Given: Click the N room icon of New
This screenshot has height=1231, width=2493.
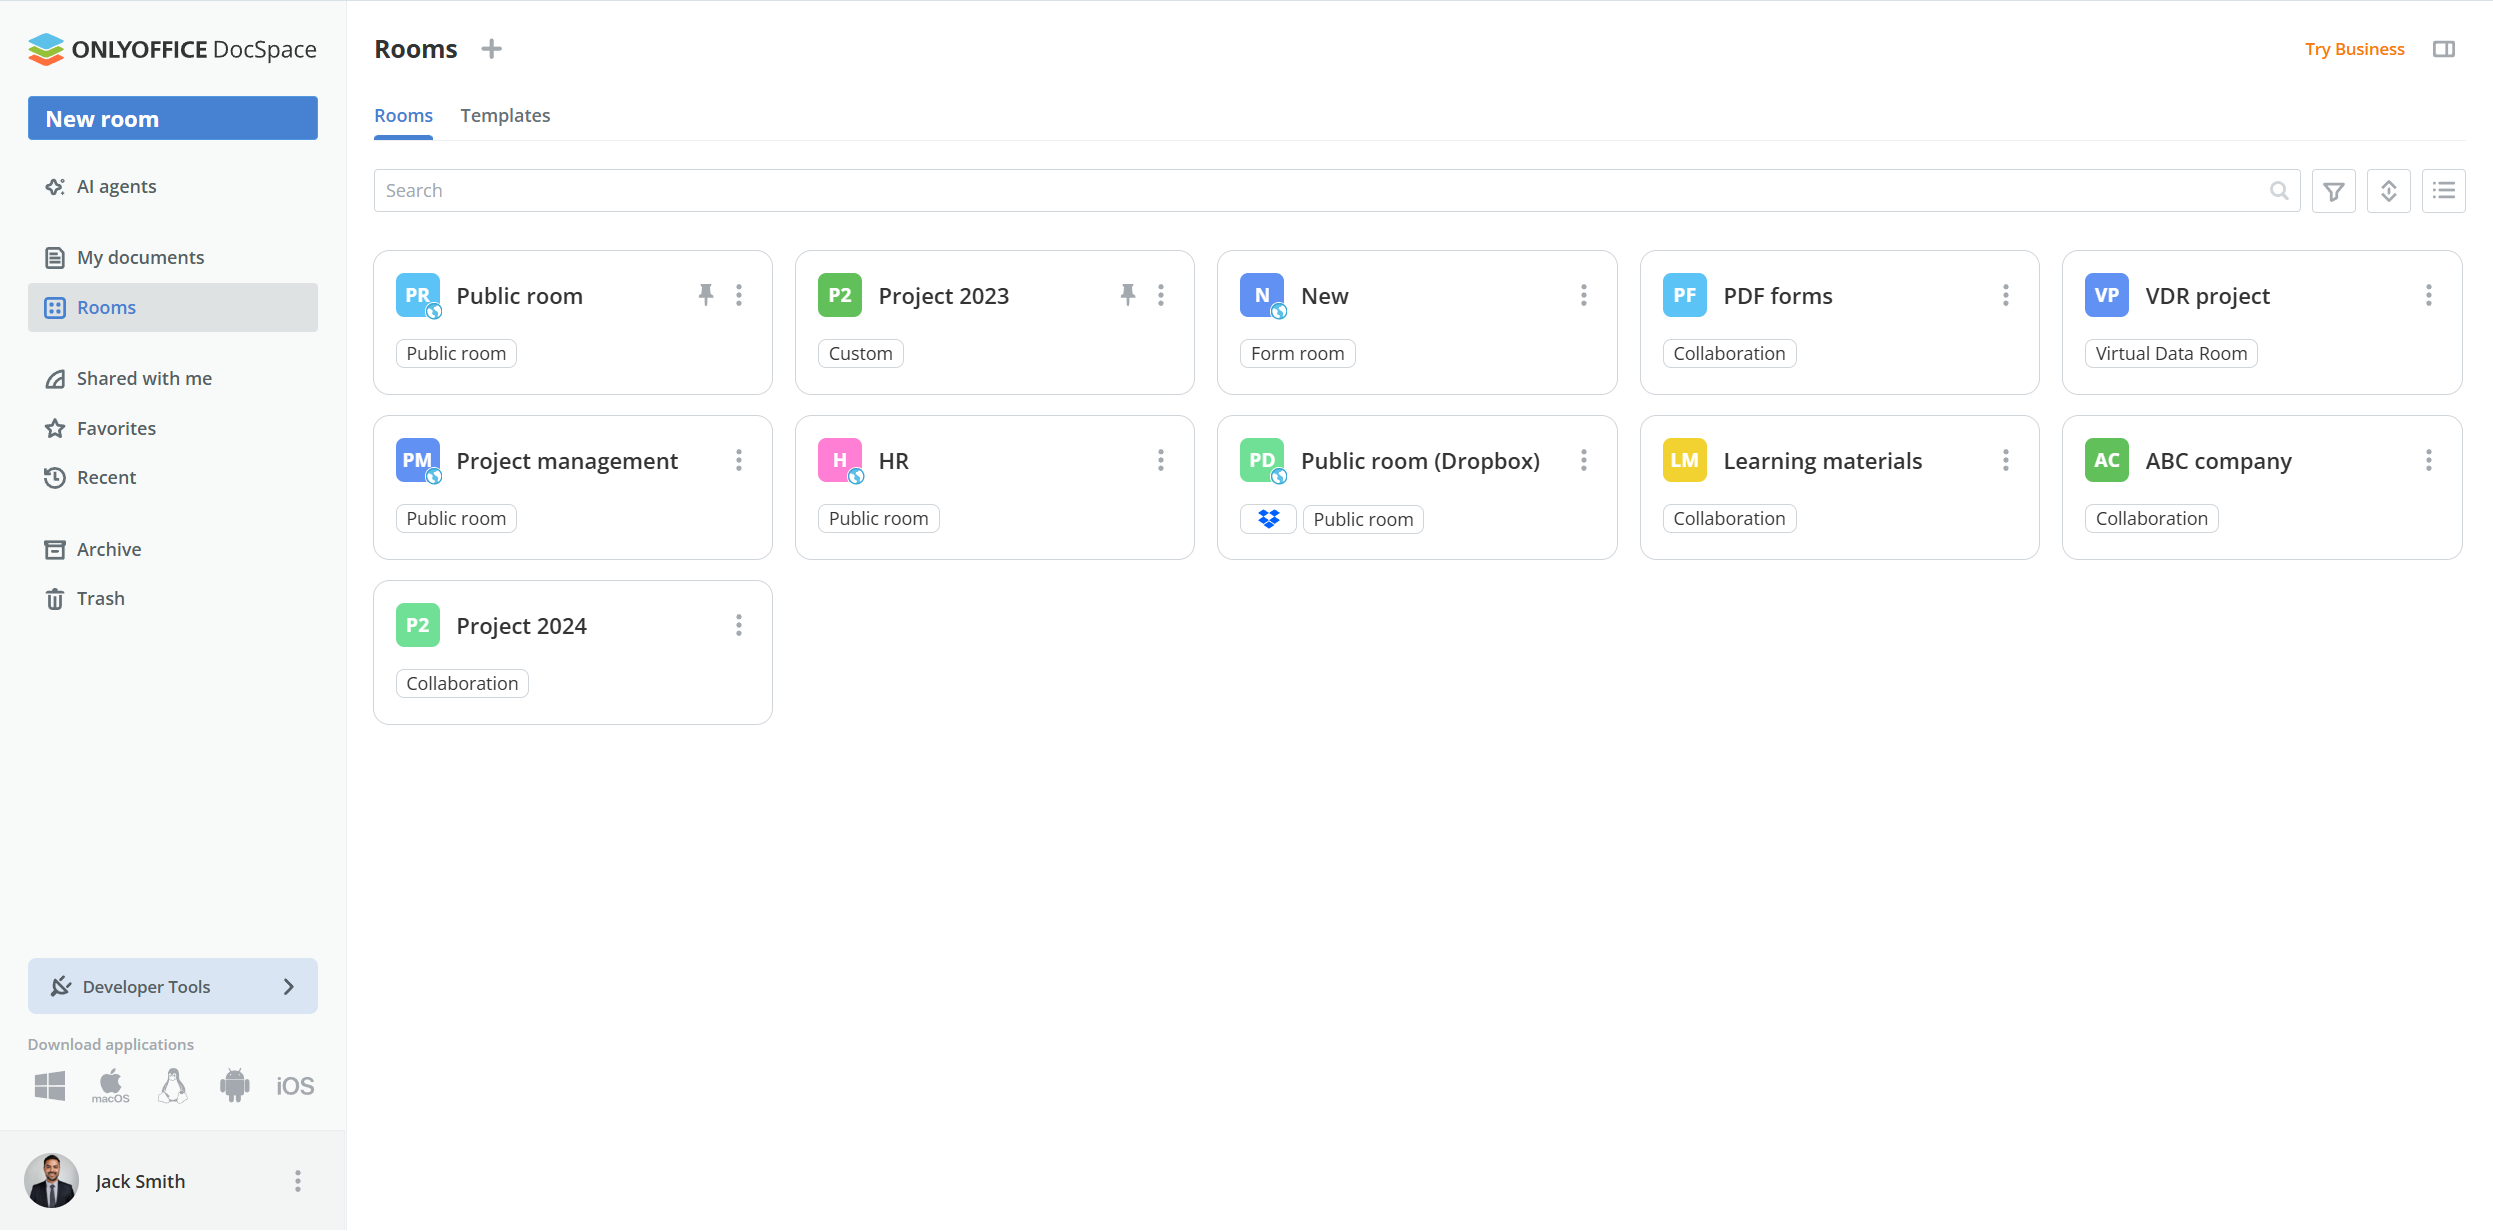Looking at the screenshot, I should click(x=1262, y=295).
